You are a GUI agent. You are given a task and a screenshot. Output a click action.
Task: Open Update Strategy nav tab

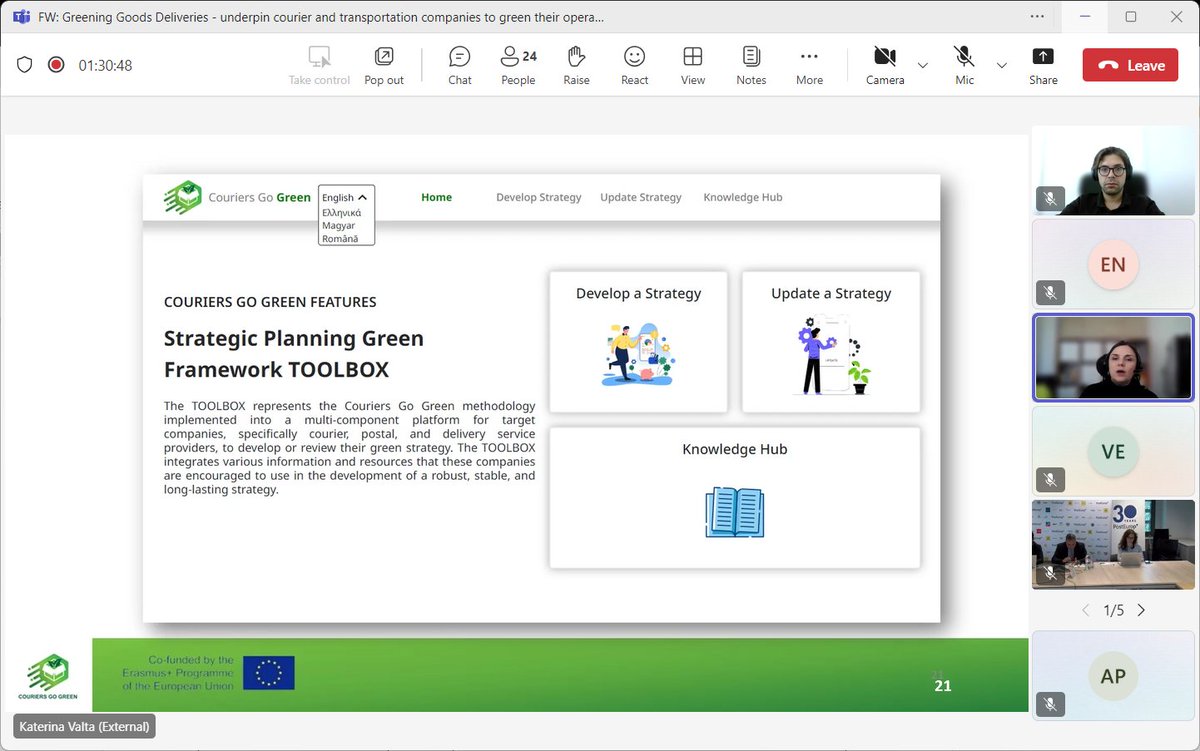tap(641, 197)
